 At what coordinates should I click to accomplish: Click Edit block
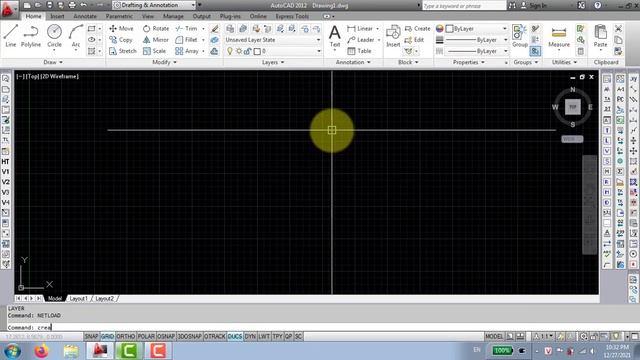click(x=414, y=40)
